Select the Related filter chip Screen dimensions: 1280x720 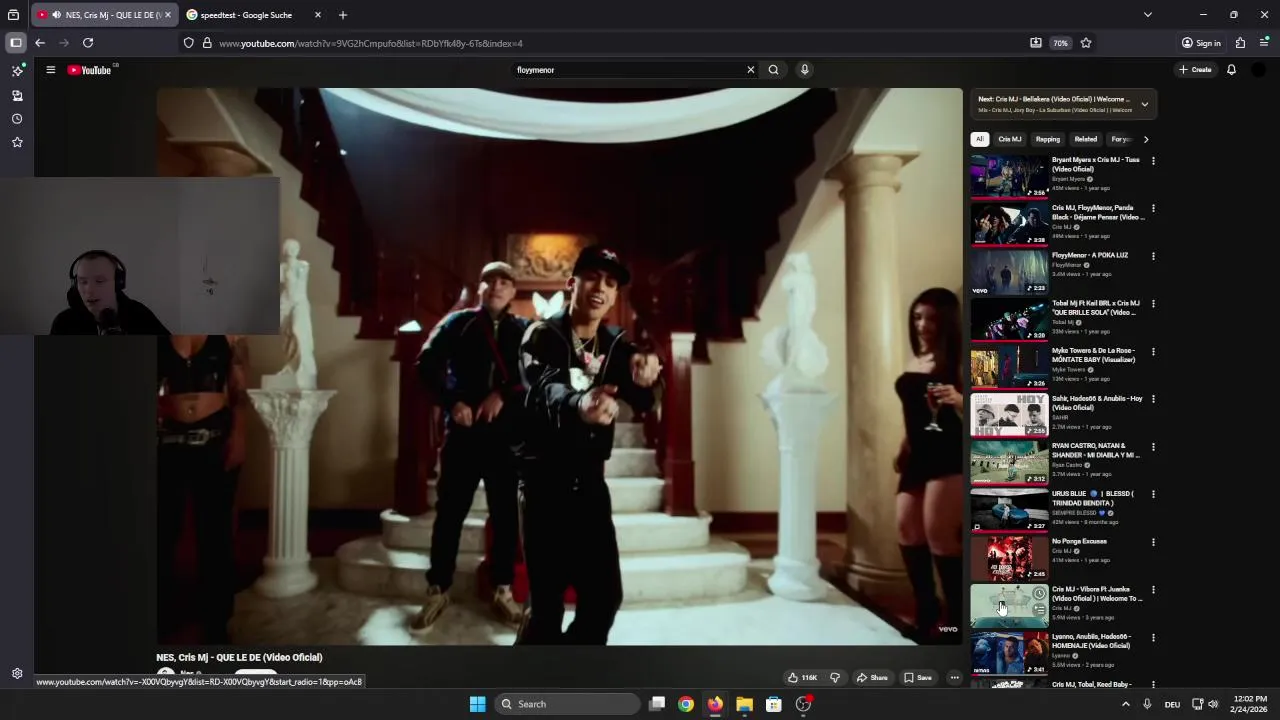click(1085, 139)
